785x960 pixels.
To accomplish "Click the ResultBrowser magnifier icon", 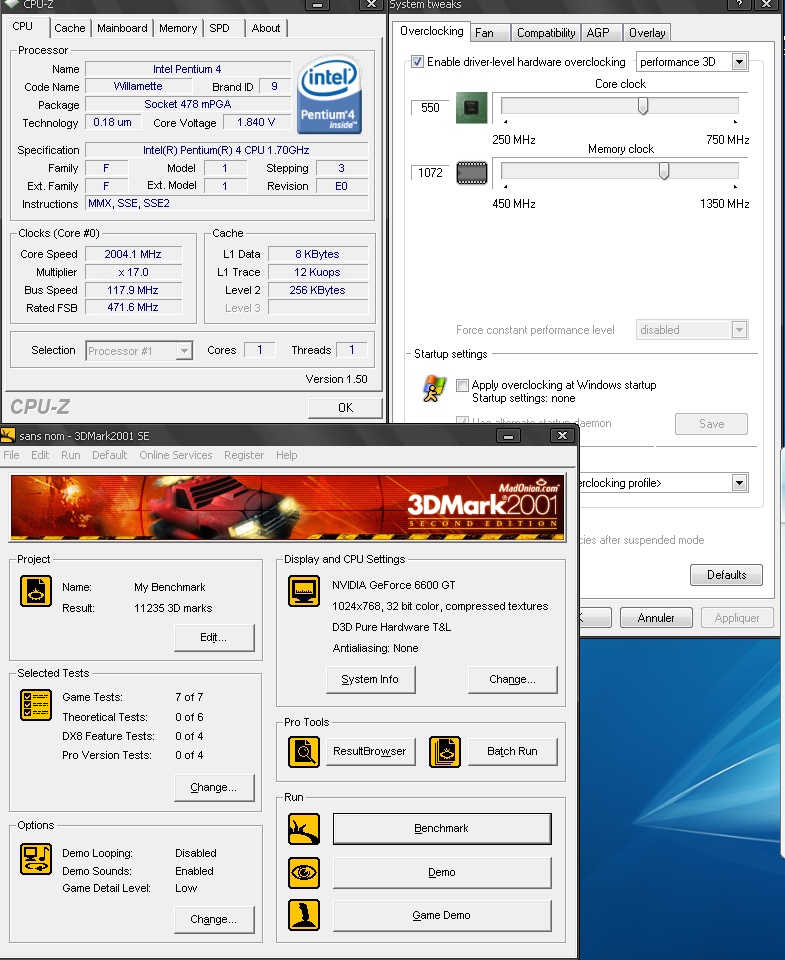I will [304, 752].
